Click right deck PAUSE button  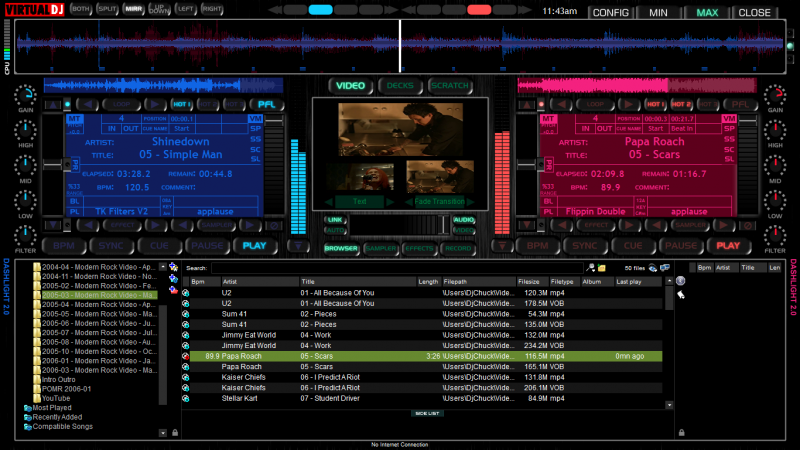click(681, 246)
